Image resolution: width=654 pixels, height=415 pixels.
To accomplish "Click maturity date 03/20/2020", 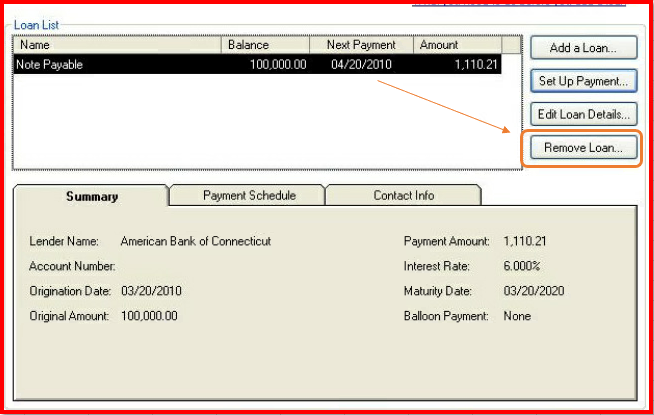I will point(533,291).
